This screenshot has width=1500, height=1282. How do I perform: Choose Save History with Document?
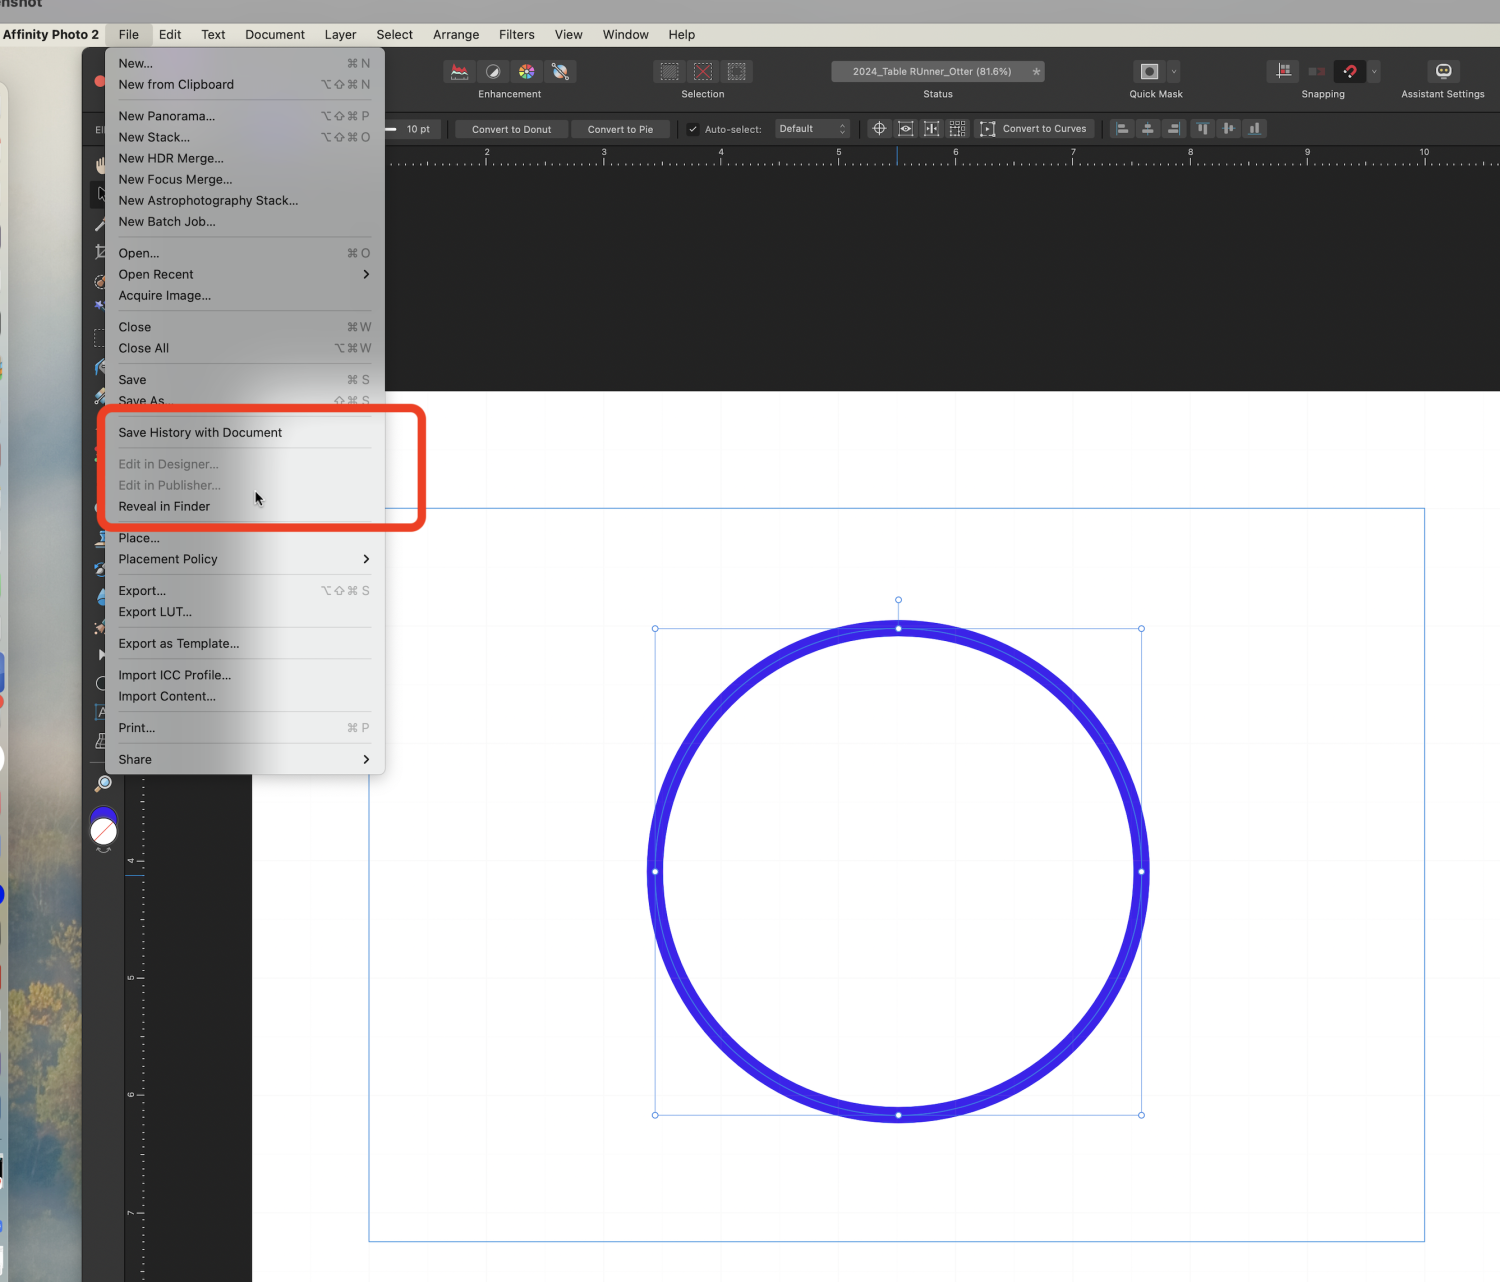[200, 433]
